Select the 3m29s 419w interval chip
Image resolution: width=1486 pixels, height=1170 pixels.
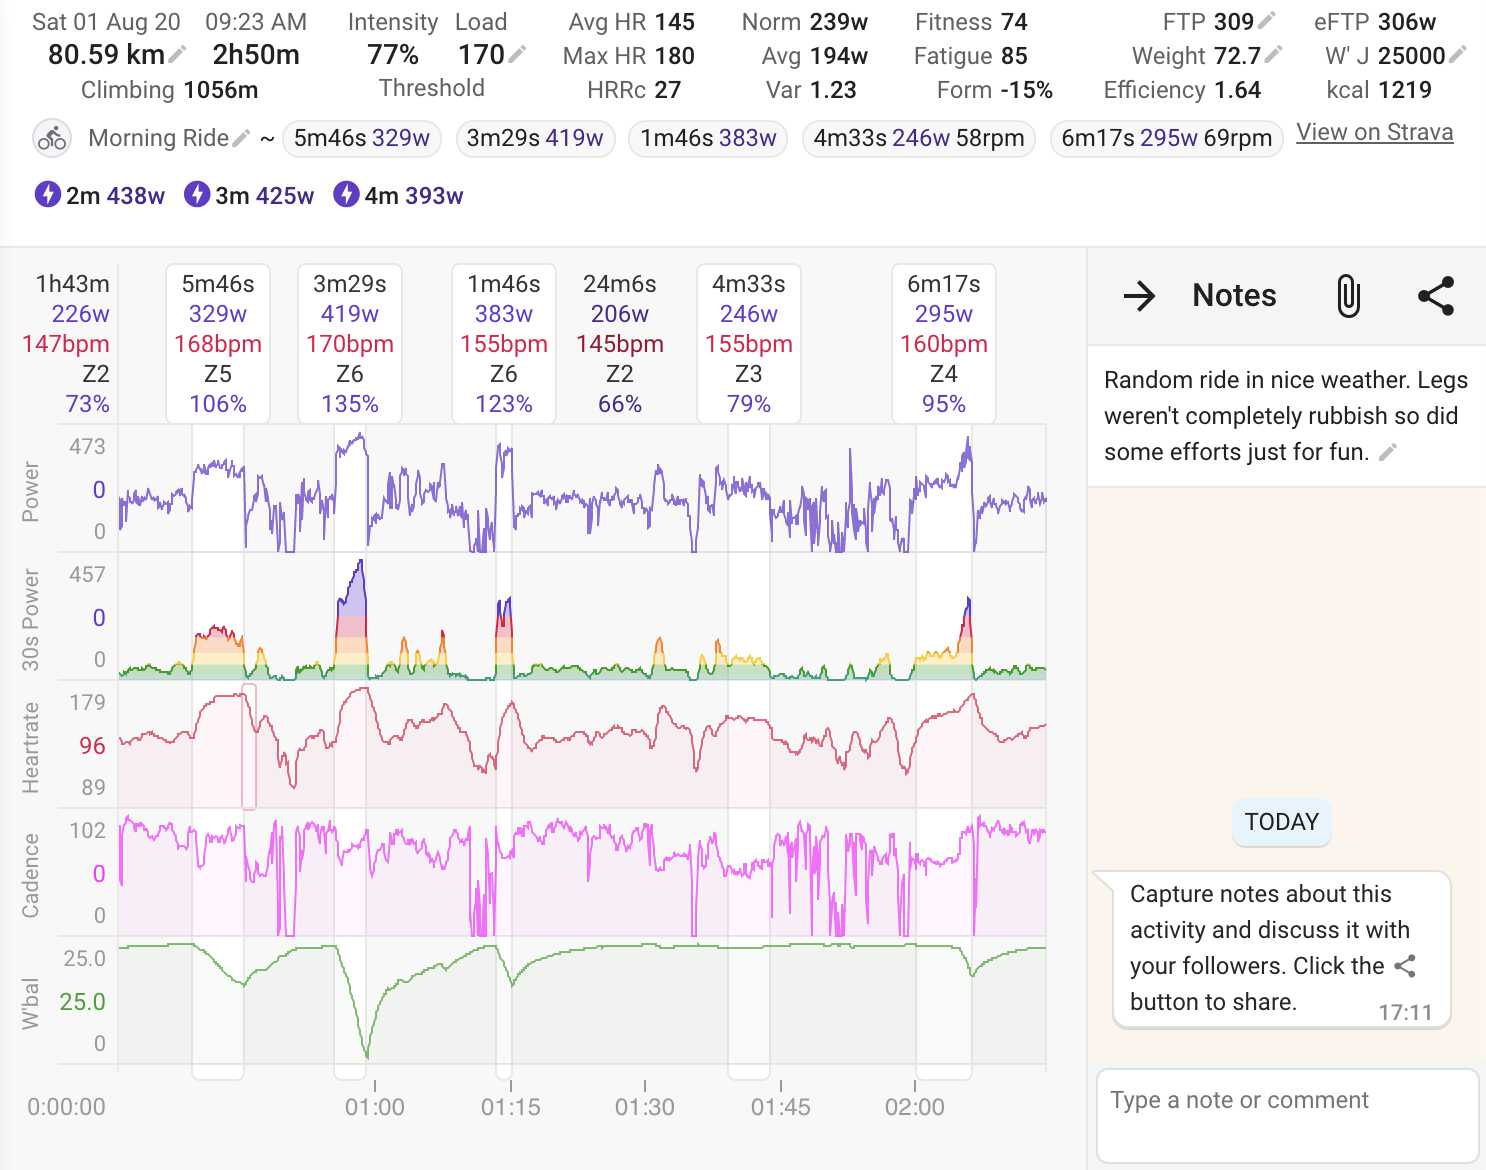pos(534,138)
